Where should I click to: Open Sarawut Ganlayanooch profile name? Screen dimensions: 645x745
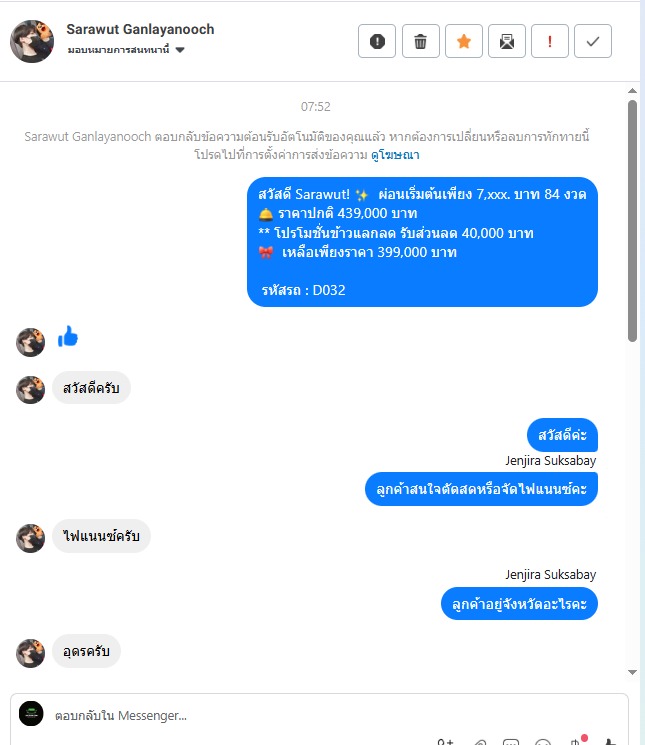pyautogui.click(x=140, y=29)
